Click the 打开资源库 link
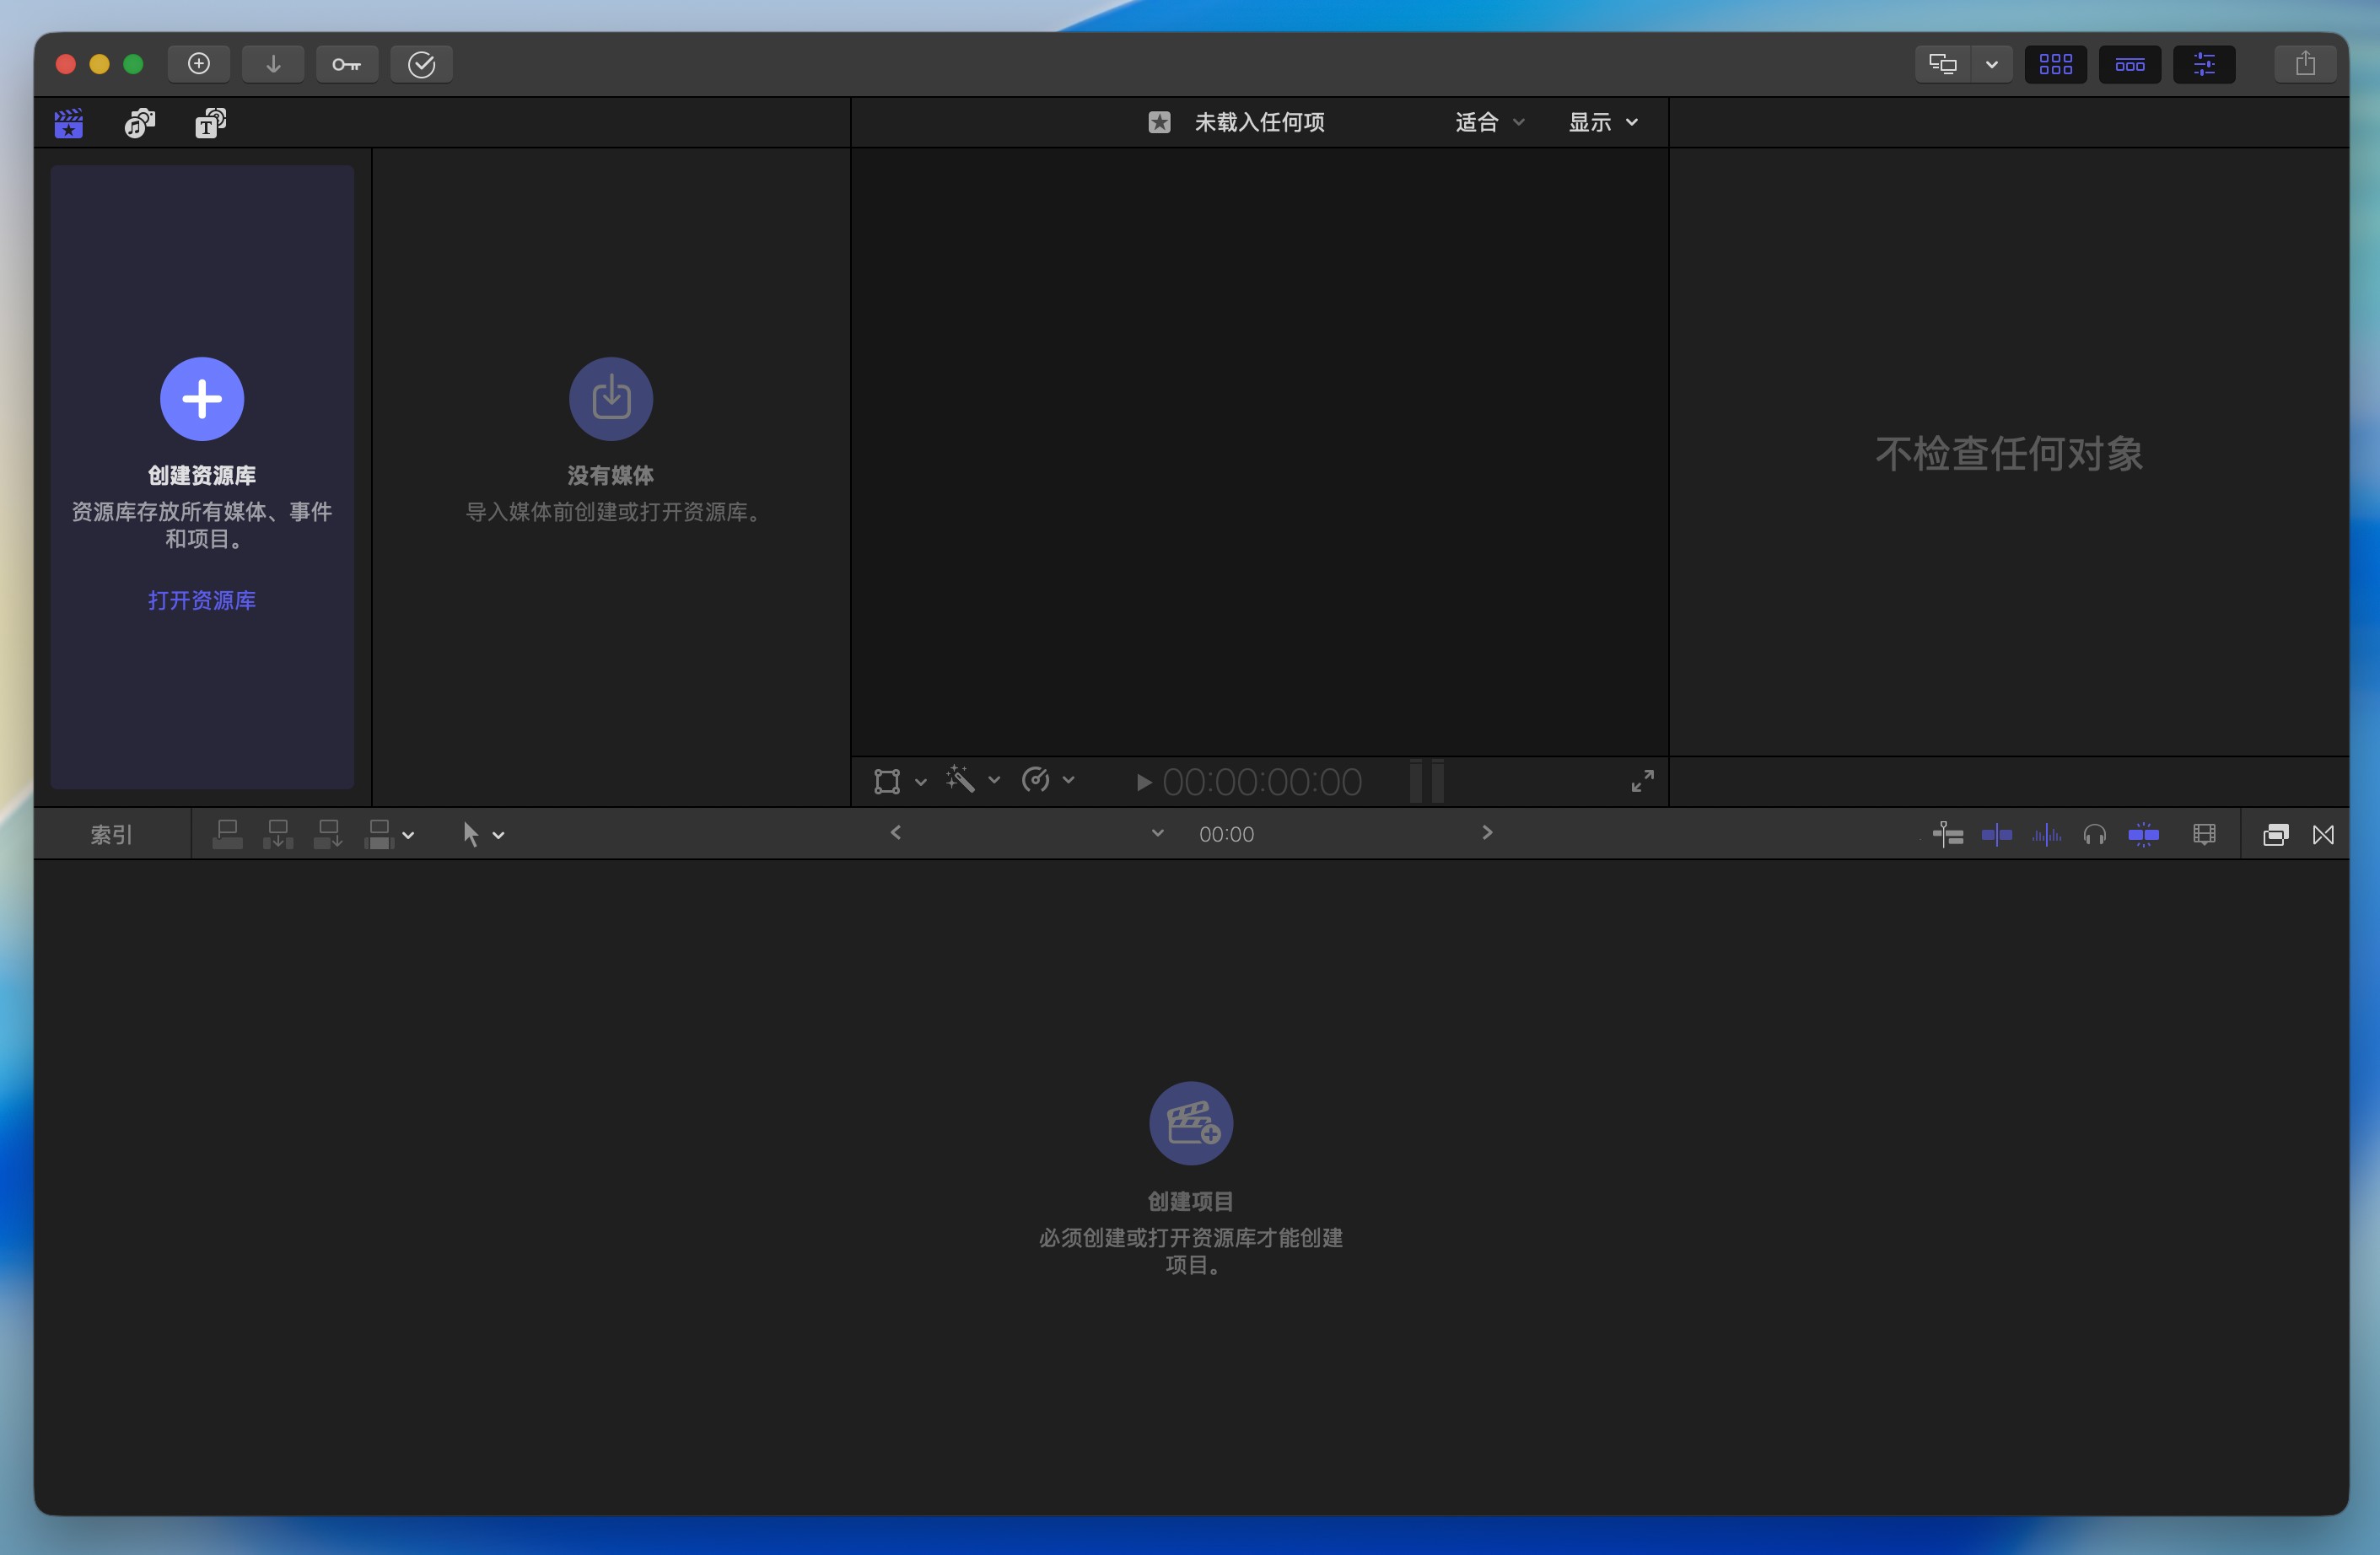Viewport: 2380px width, 1555px height. (x=202, y=600)
